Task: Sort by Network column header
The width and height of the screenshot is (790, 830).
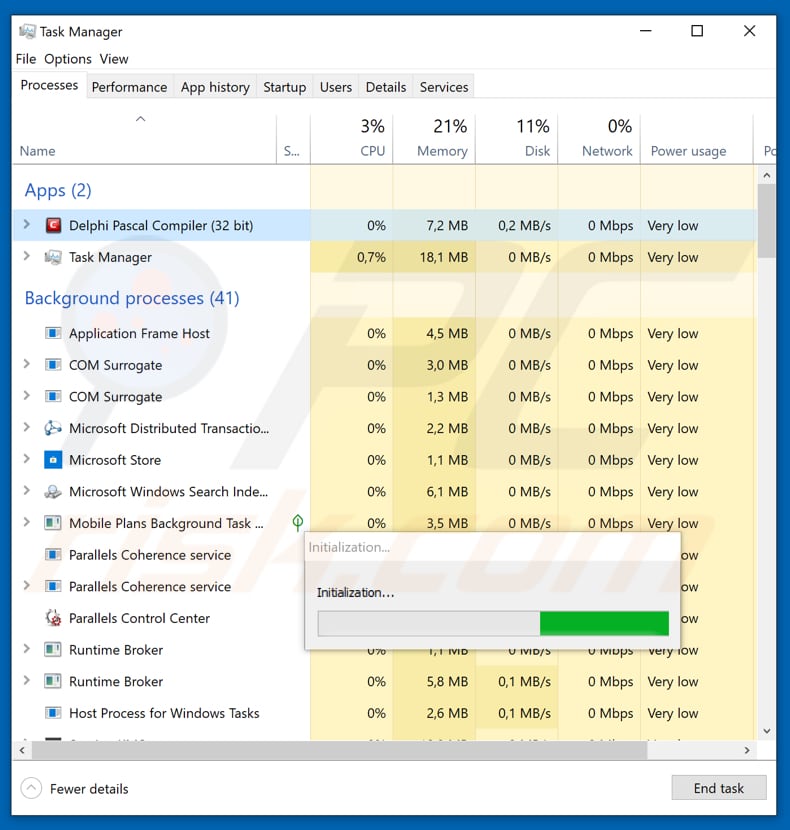Action: [x=599, y=139]
